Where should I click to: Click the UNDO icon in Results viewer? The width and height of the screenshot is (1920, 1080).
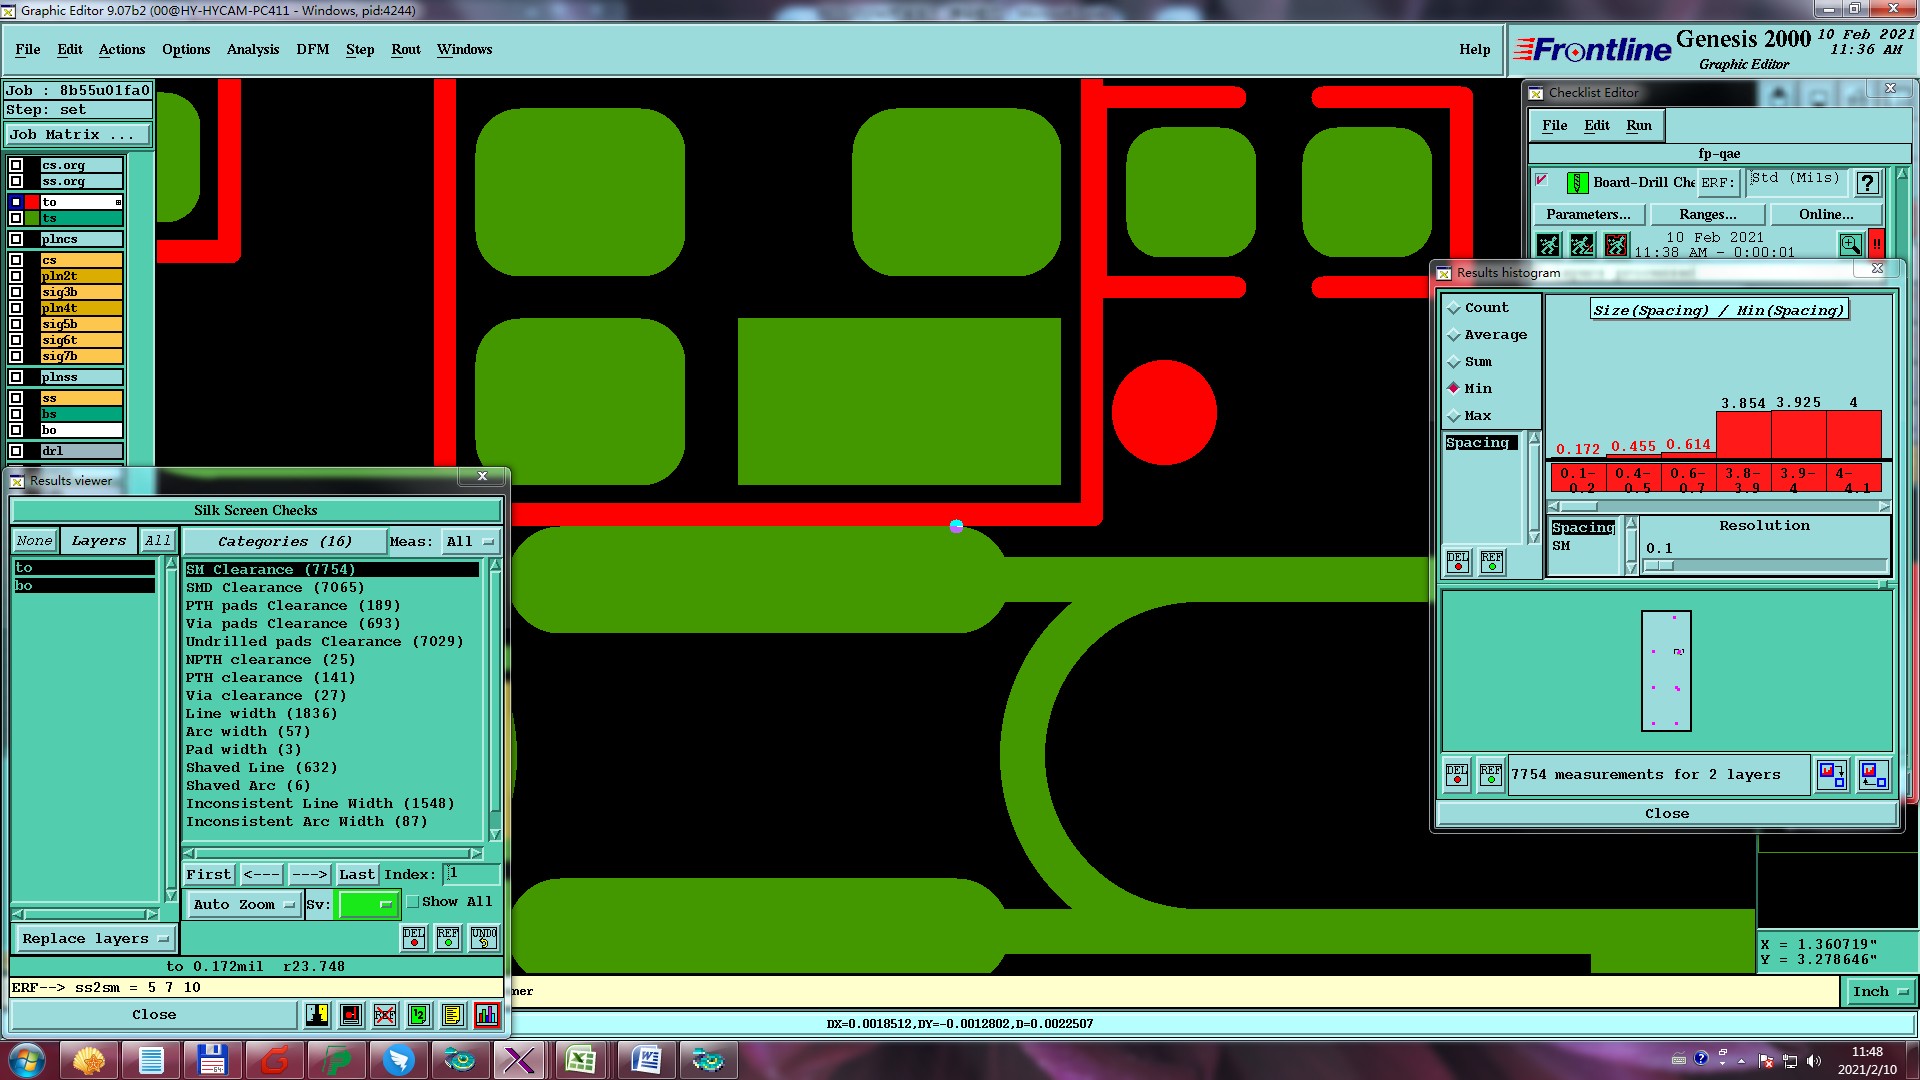pos(484,937)
